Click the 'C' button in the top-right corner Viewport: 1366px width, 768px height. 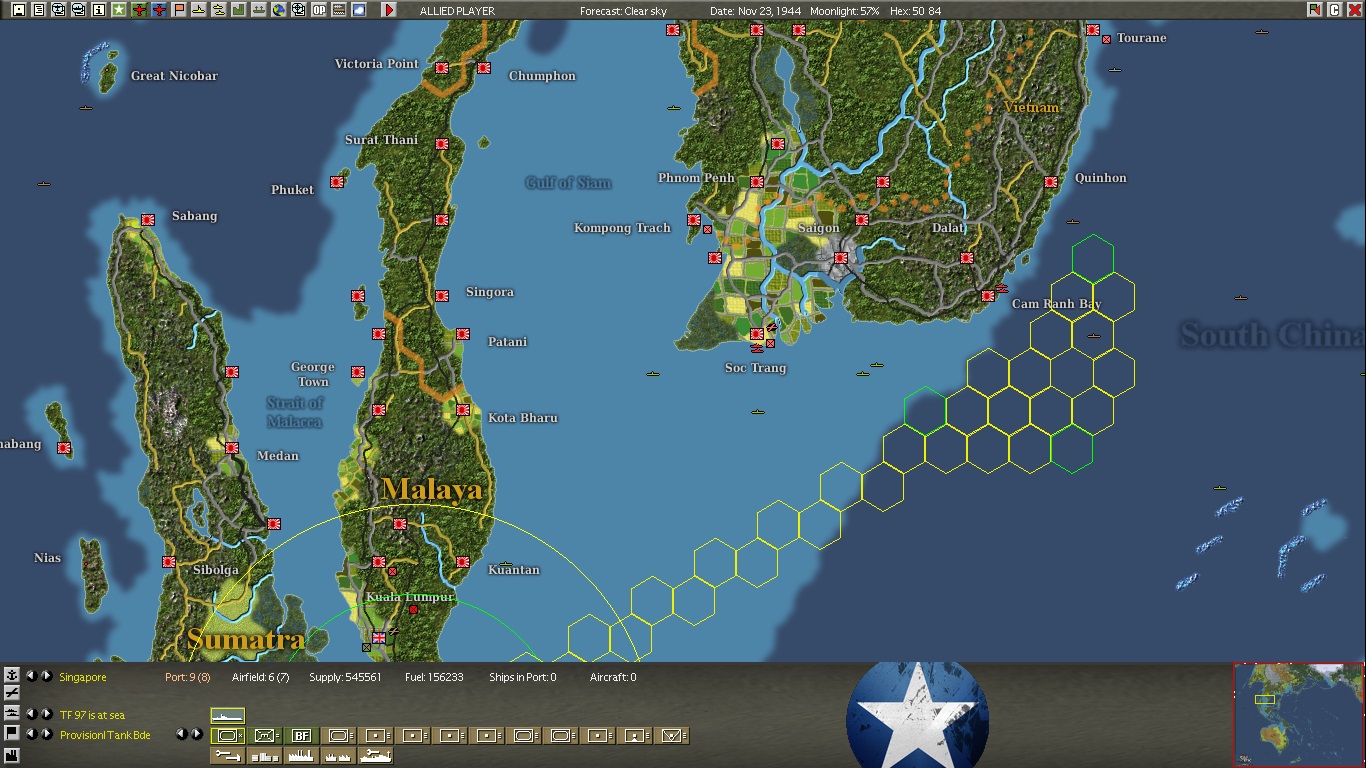pos(1334,10)
